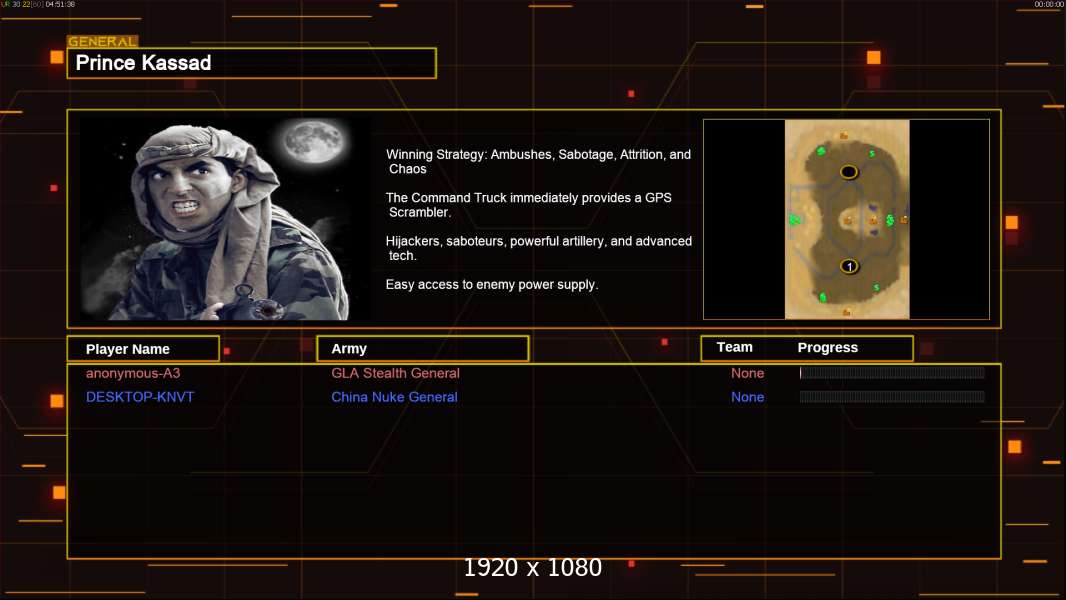Click the blue None team for DESKTOP-KNVT
The height and width of the screenshot is (600, 1066).
pyautogui.click(x=747, y=397)
